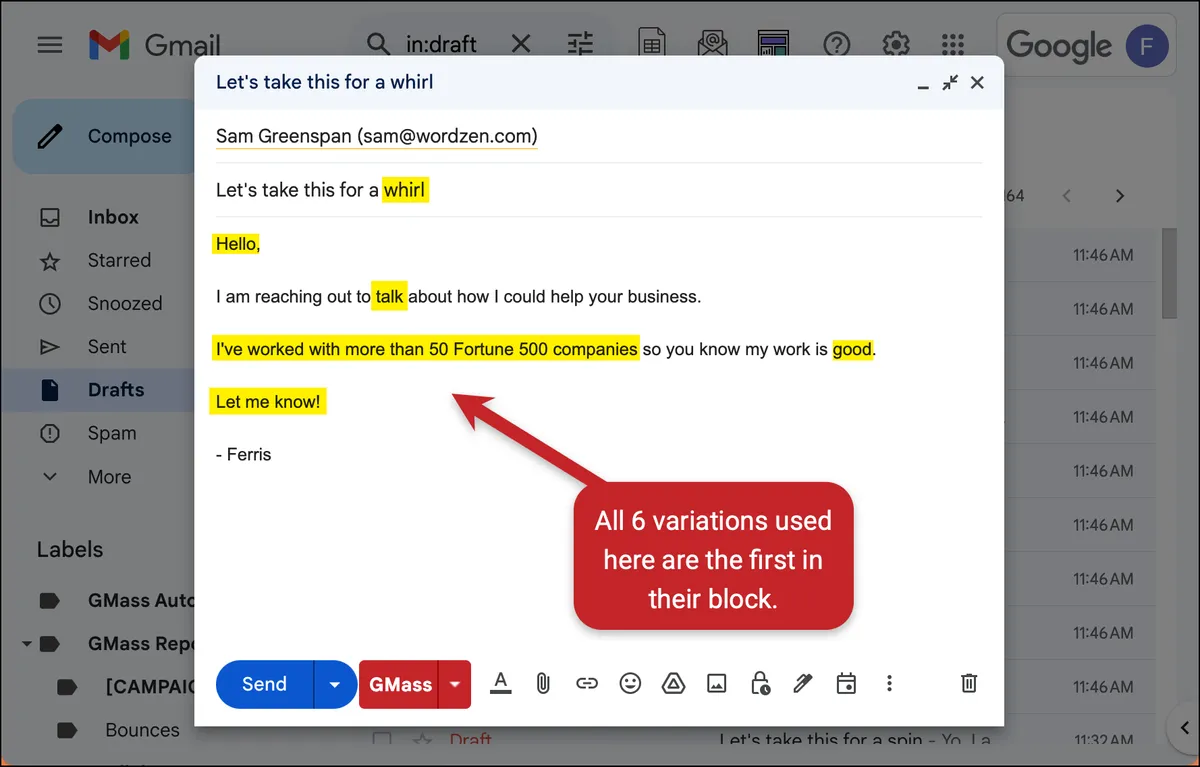Viewport: 1200px width, 767px height.
Task: Insert an emoji in the email
Action: 630,684
